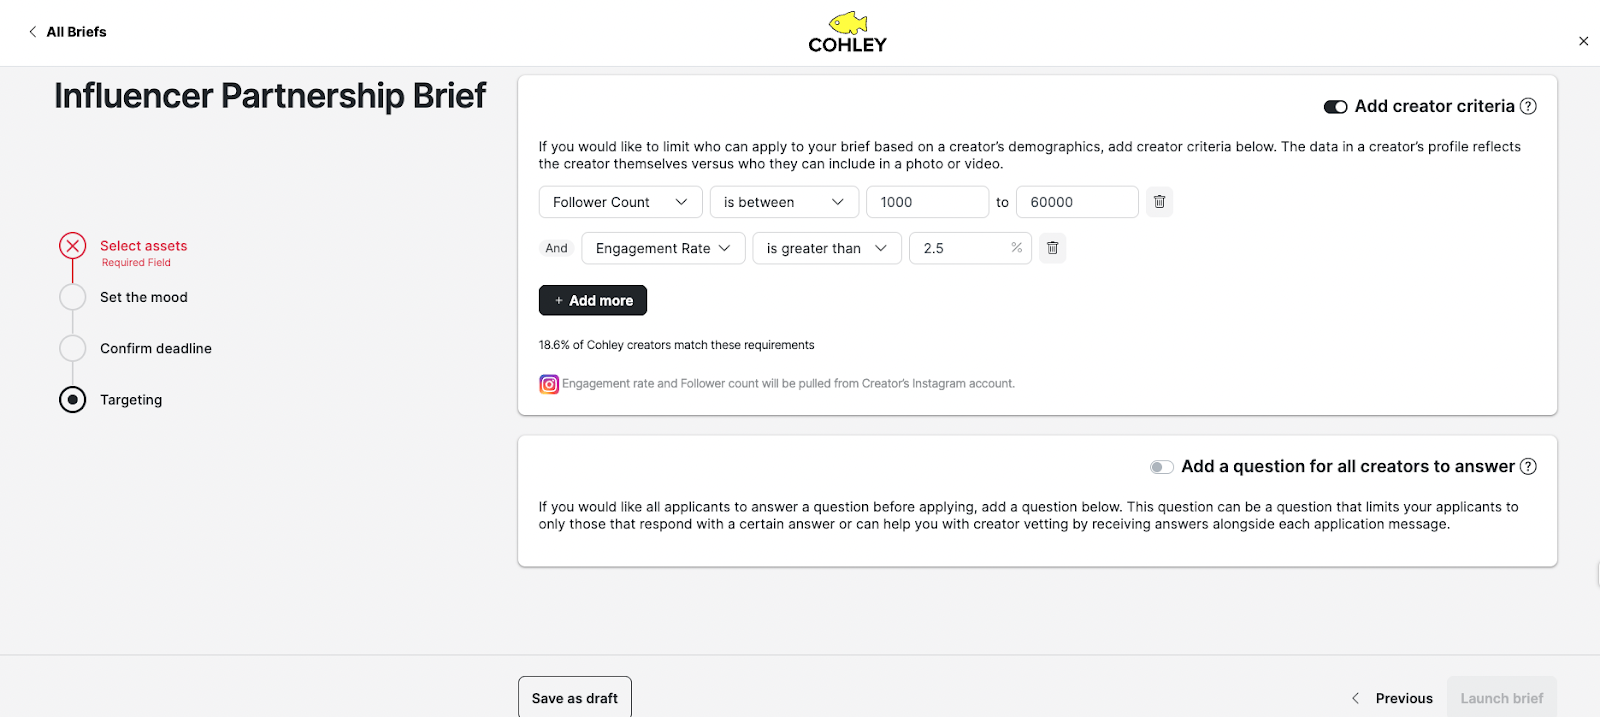
Task: Open the 'is between' condition dropdown
Action: pyautogui.click(x=784, y=202)
